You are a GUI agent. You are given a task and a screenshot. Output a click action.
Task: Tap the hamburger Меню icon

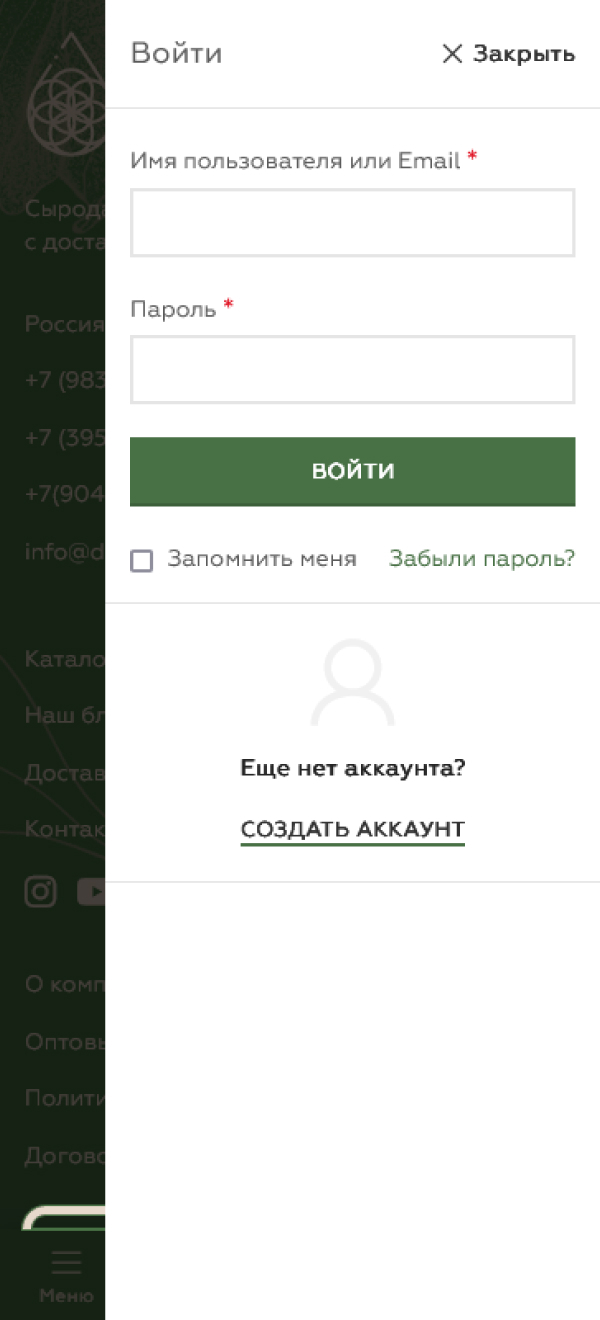67,1263
